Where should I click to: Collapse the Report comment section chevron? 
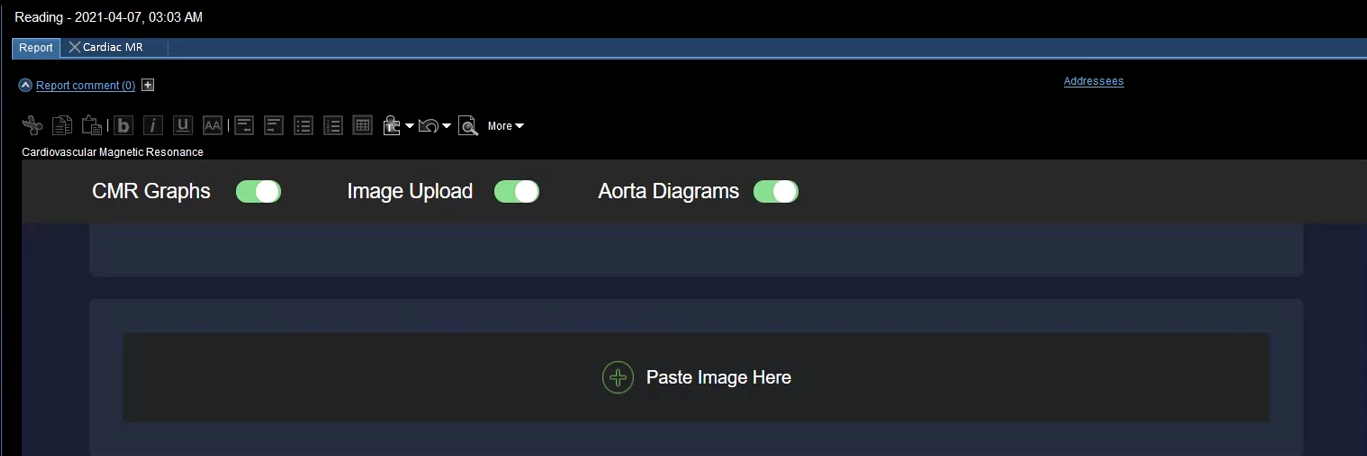(25, 86)
